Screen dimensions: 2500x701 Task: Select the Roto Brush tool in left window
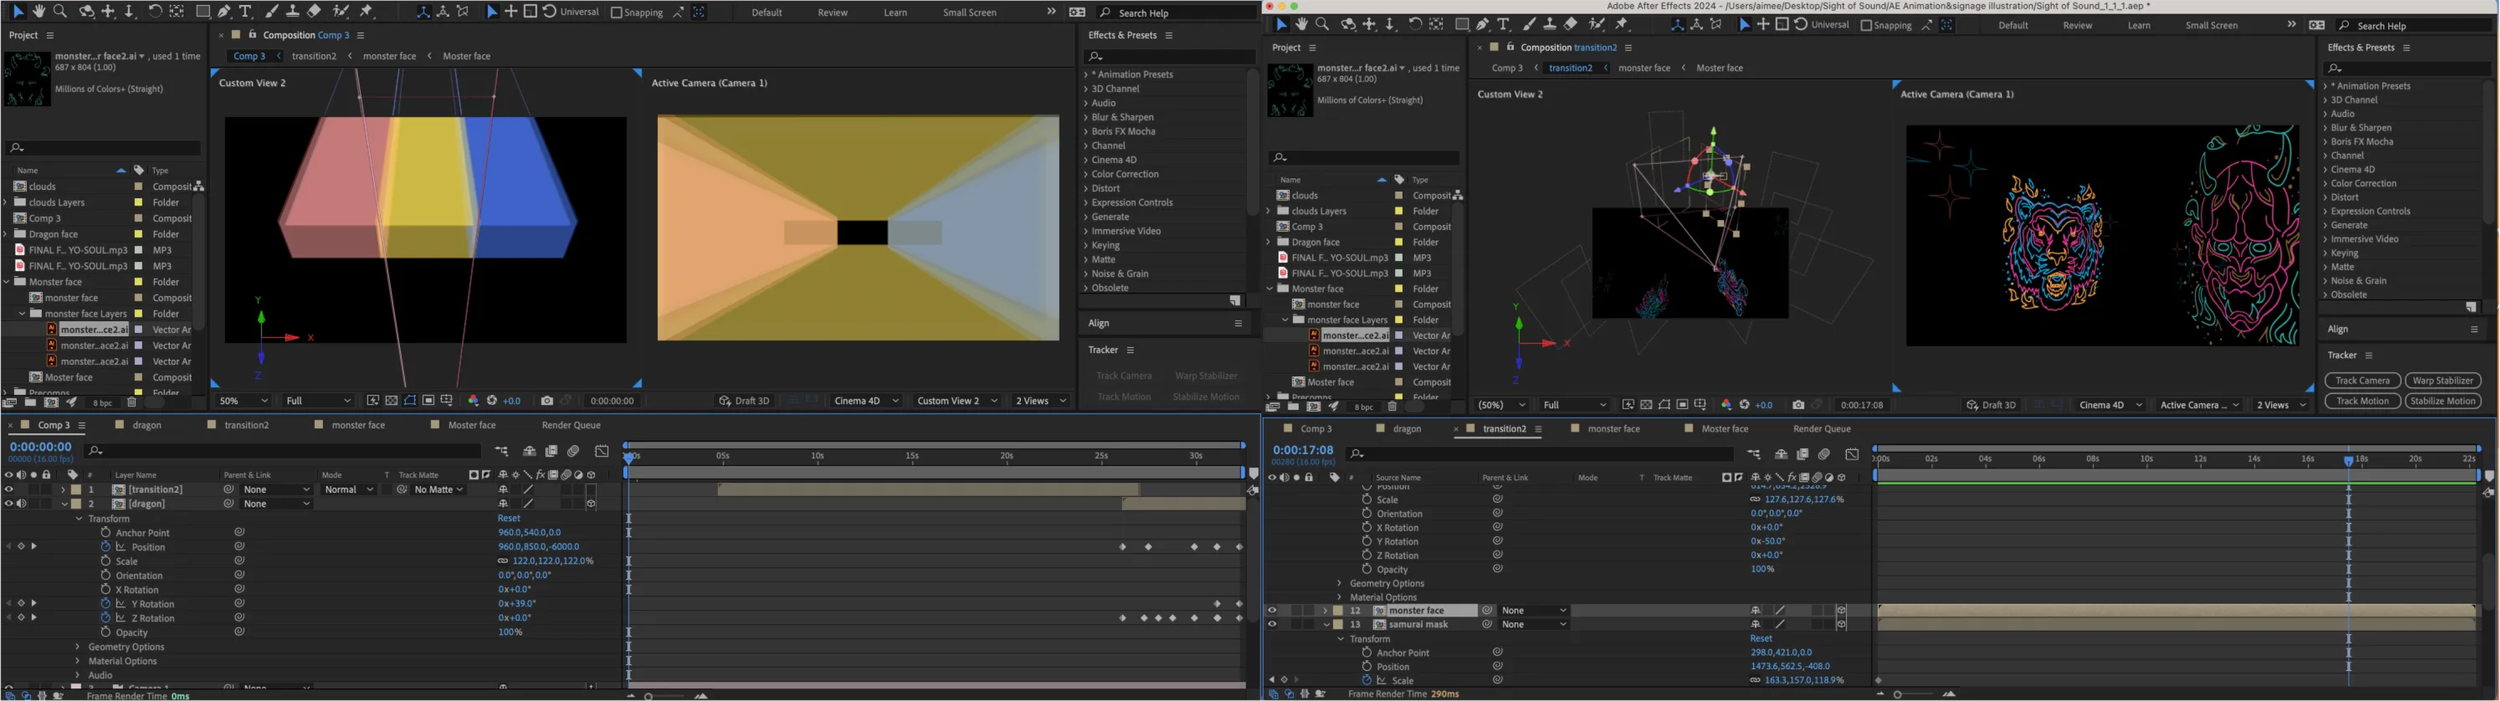(341, 11)
